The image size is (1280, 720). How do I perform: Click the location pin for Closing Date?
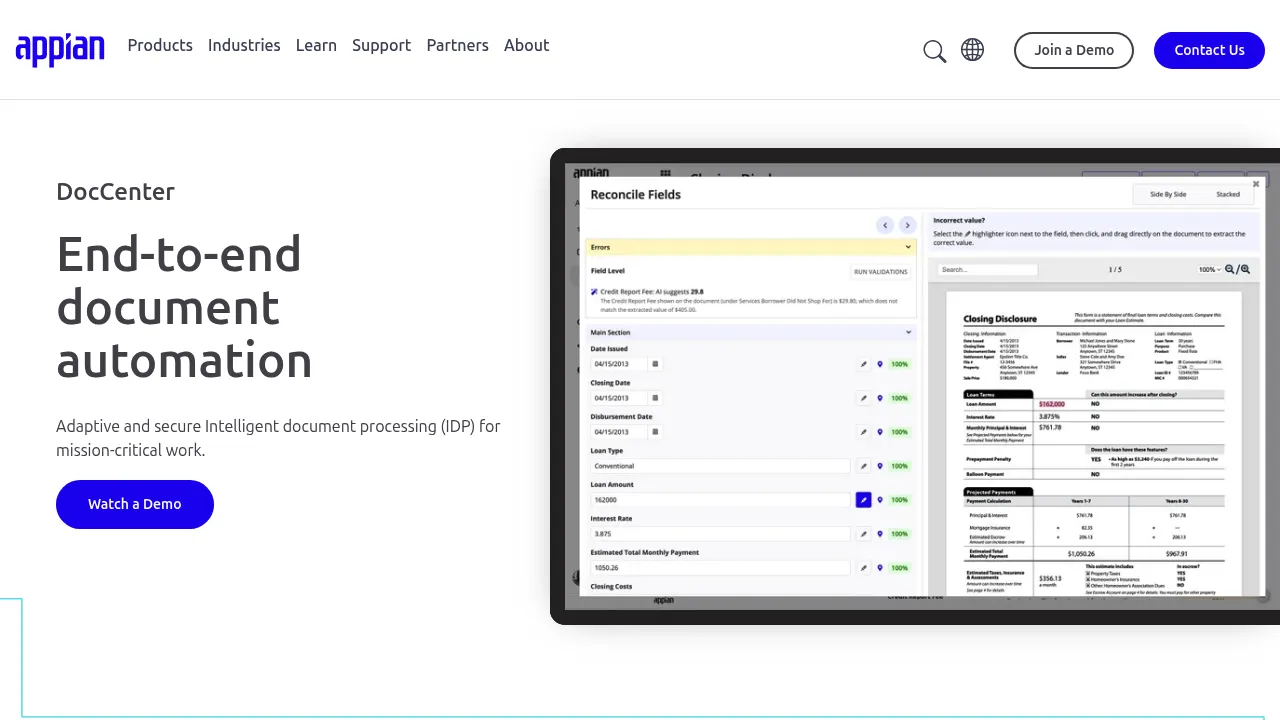880,398
